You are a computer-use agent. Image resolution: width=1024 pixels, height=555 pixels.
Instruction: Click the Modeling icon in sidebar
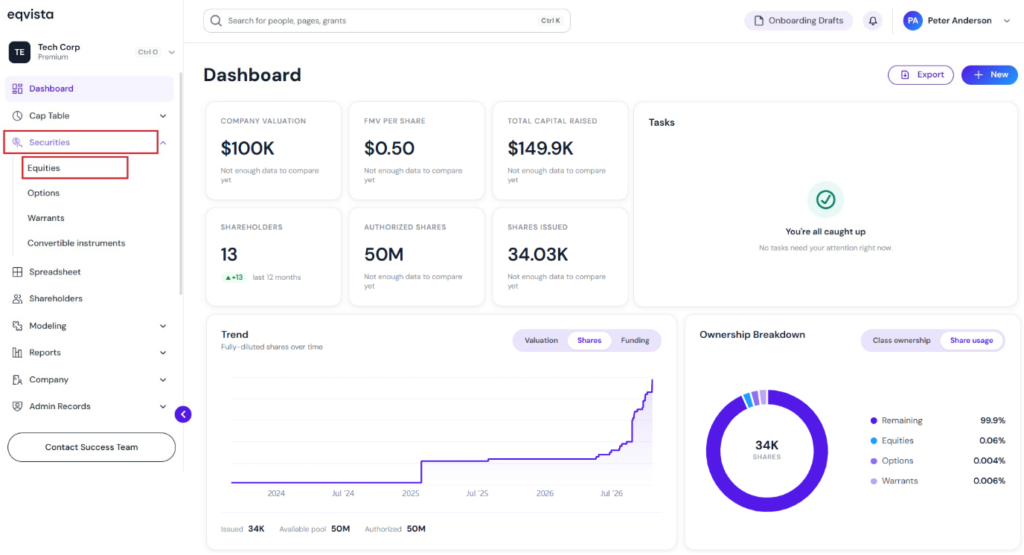click(x=17, y=326)
